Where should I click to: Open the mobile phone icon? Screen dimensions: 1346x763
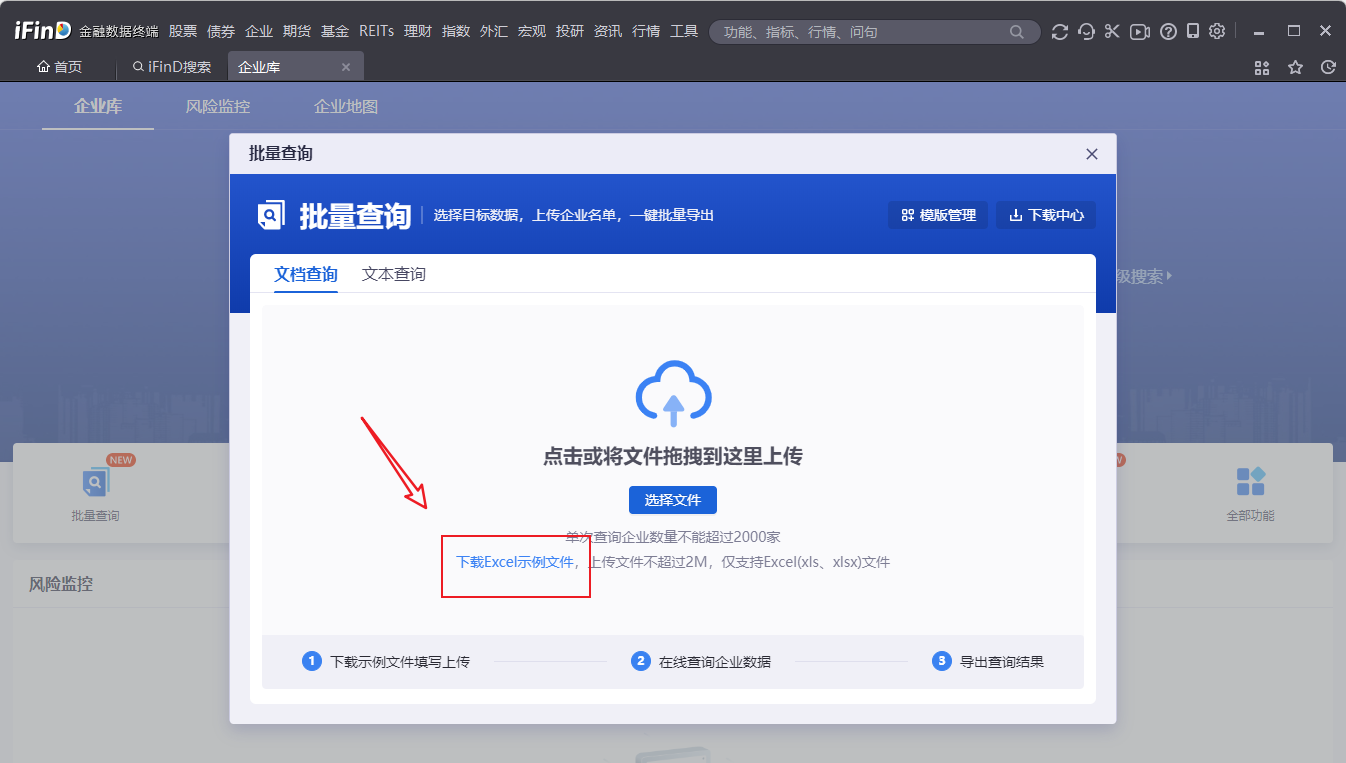[1192, 32]
